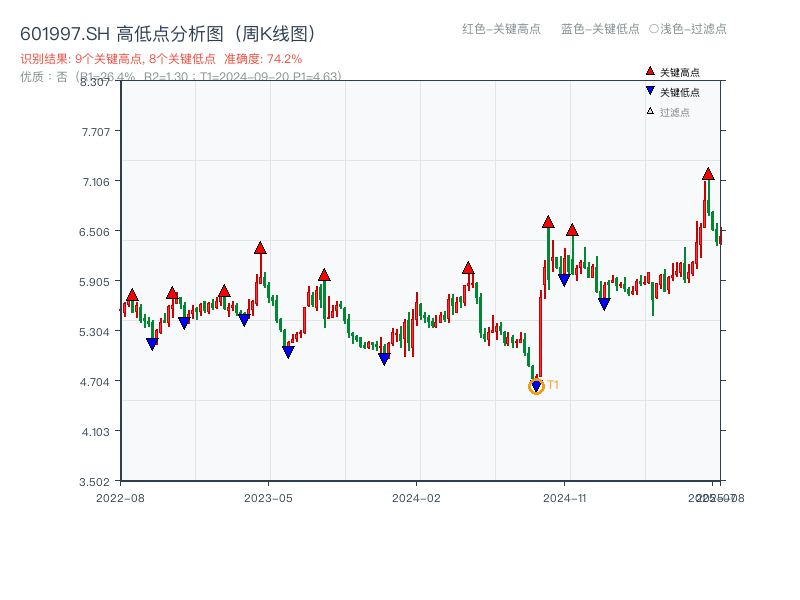This screenshot has height=600, width=800.
Task: Select the key-low marker around January 2025
Action: click(604, 305)
